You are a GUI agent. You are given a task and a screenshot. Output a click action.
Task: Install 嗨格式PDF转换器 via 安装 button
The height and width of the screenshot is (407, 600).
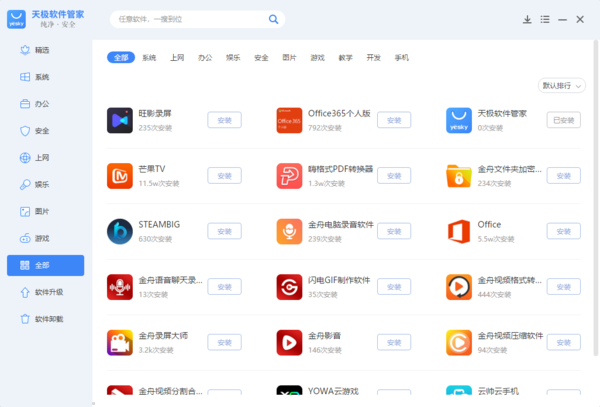[x=394, y=176]
